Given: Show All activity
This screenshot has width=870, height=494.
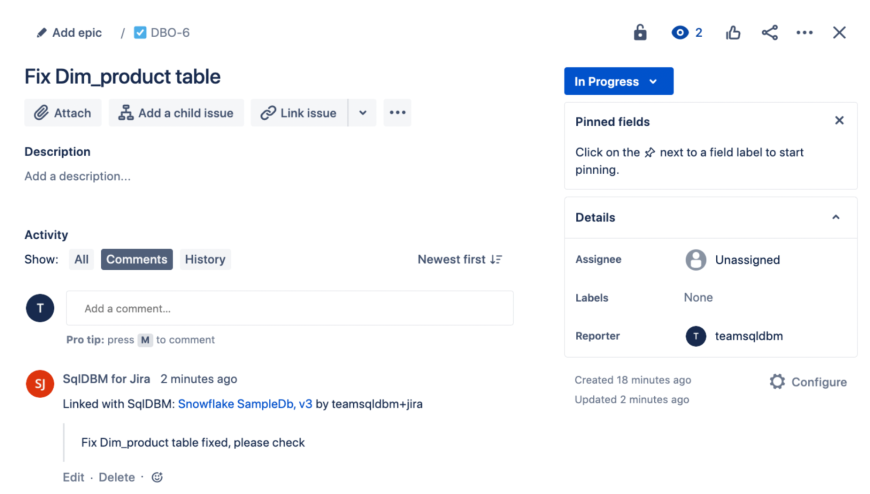Looking at the screenshot, I should point(81,259).
